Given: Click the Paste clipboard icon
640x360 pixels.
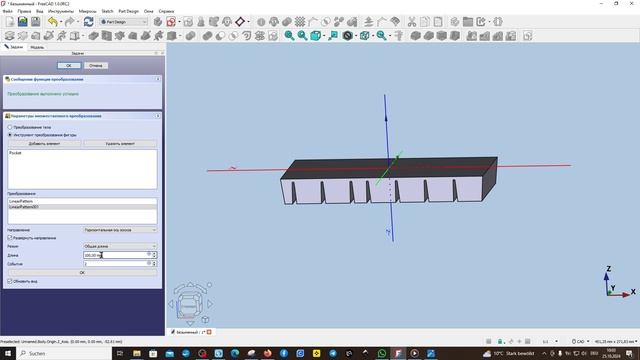Looking at the screenshot, I should coord(438,22).
